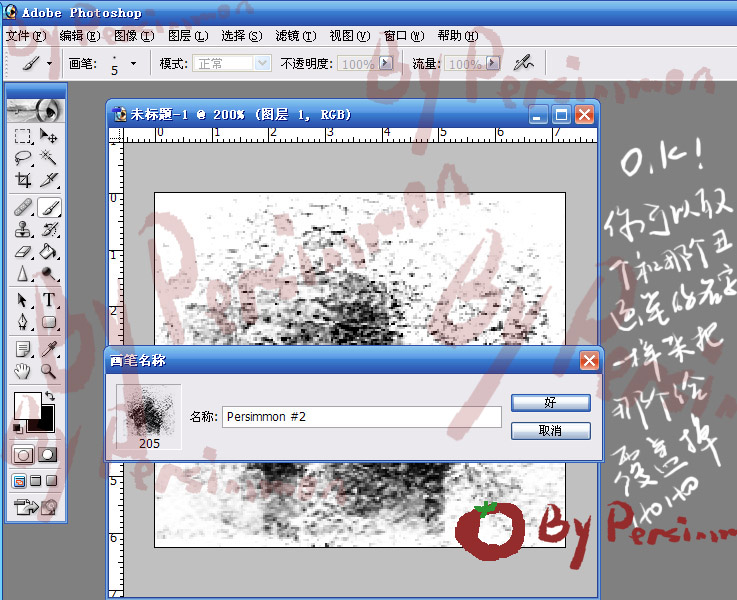Select the Brush tool in toolbox

[49, 207]
